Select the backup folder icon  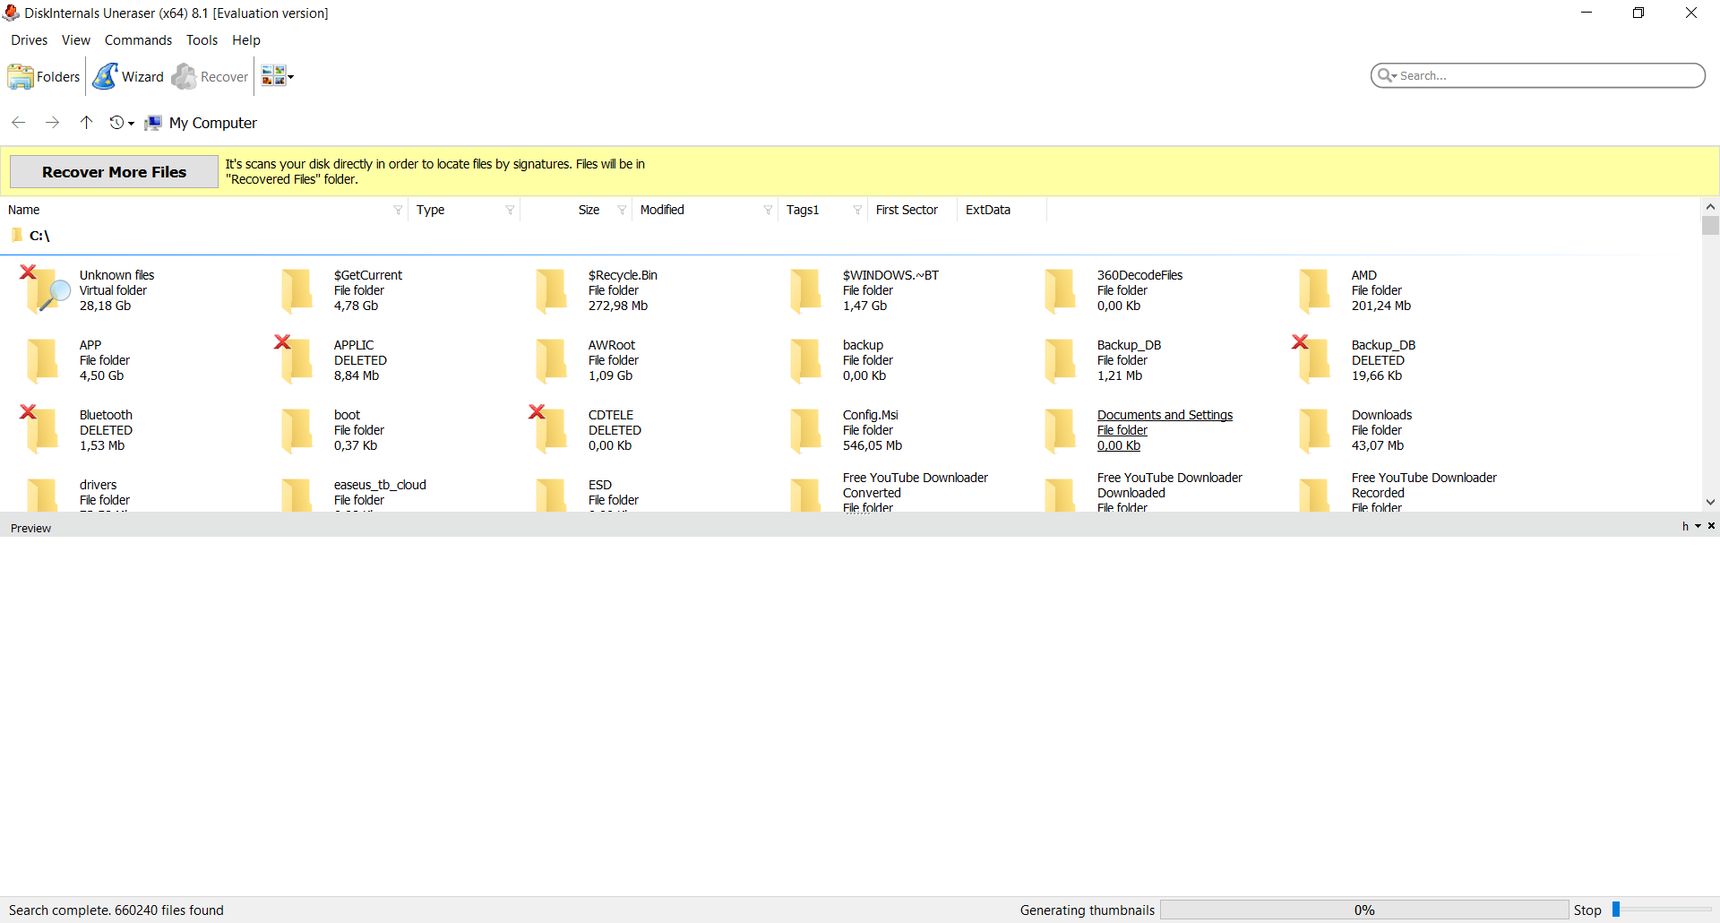[x=806, y=360]
